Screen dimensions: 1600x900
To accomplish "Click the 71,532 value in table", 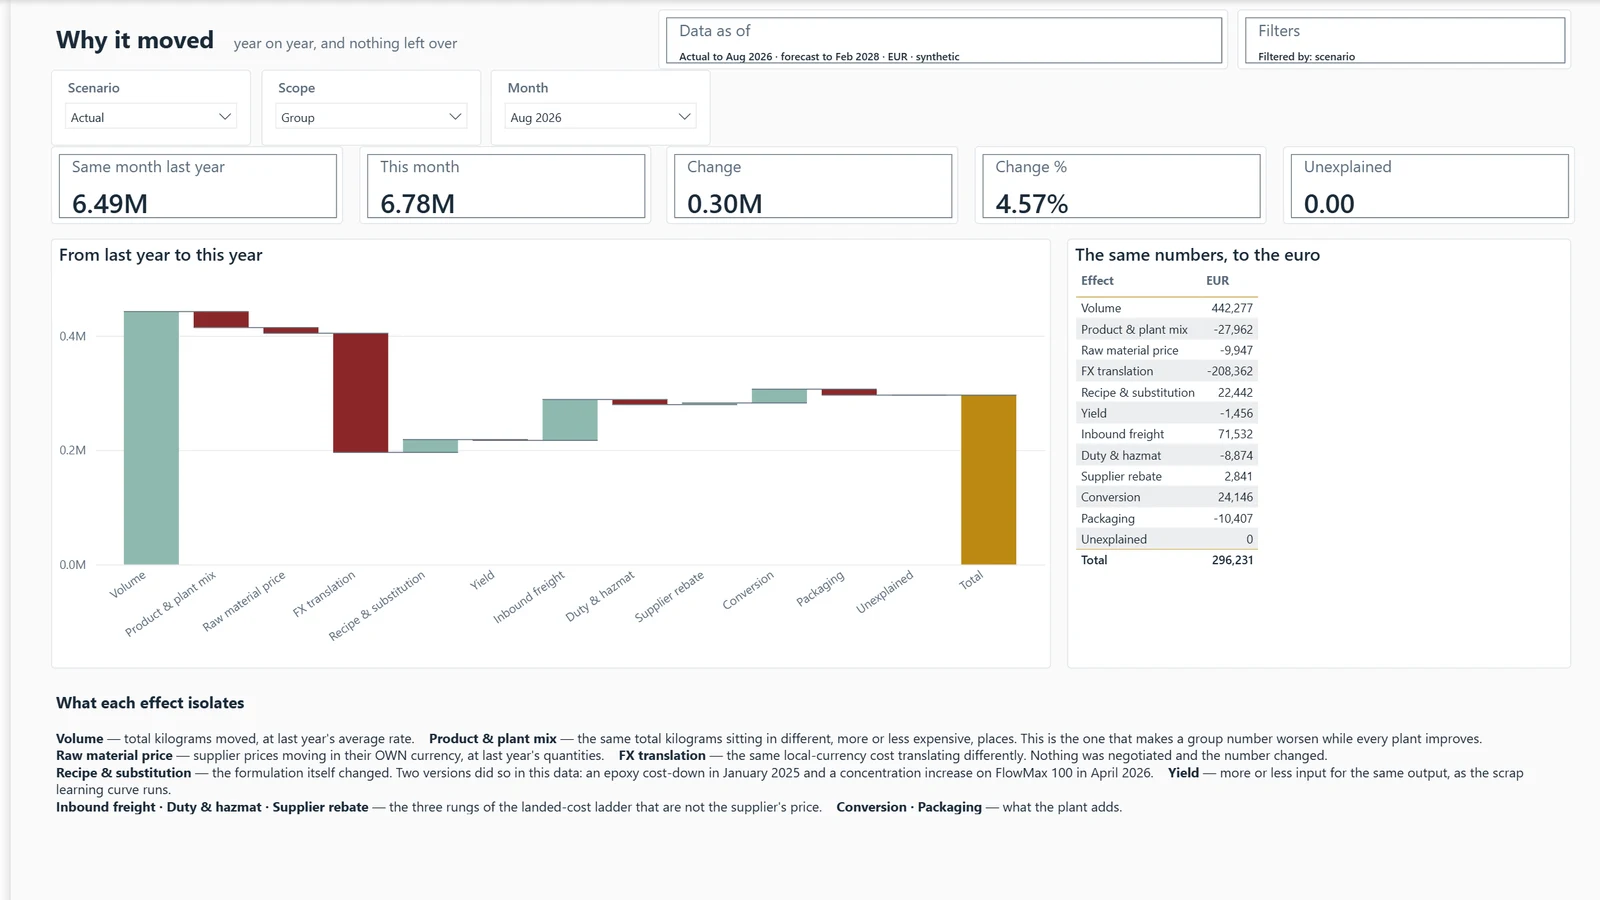I will coord(1235,434).
